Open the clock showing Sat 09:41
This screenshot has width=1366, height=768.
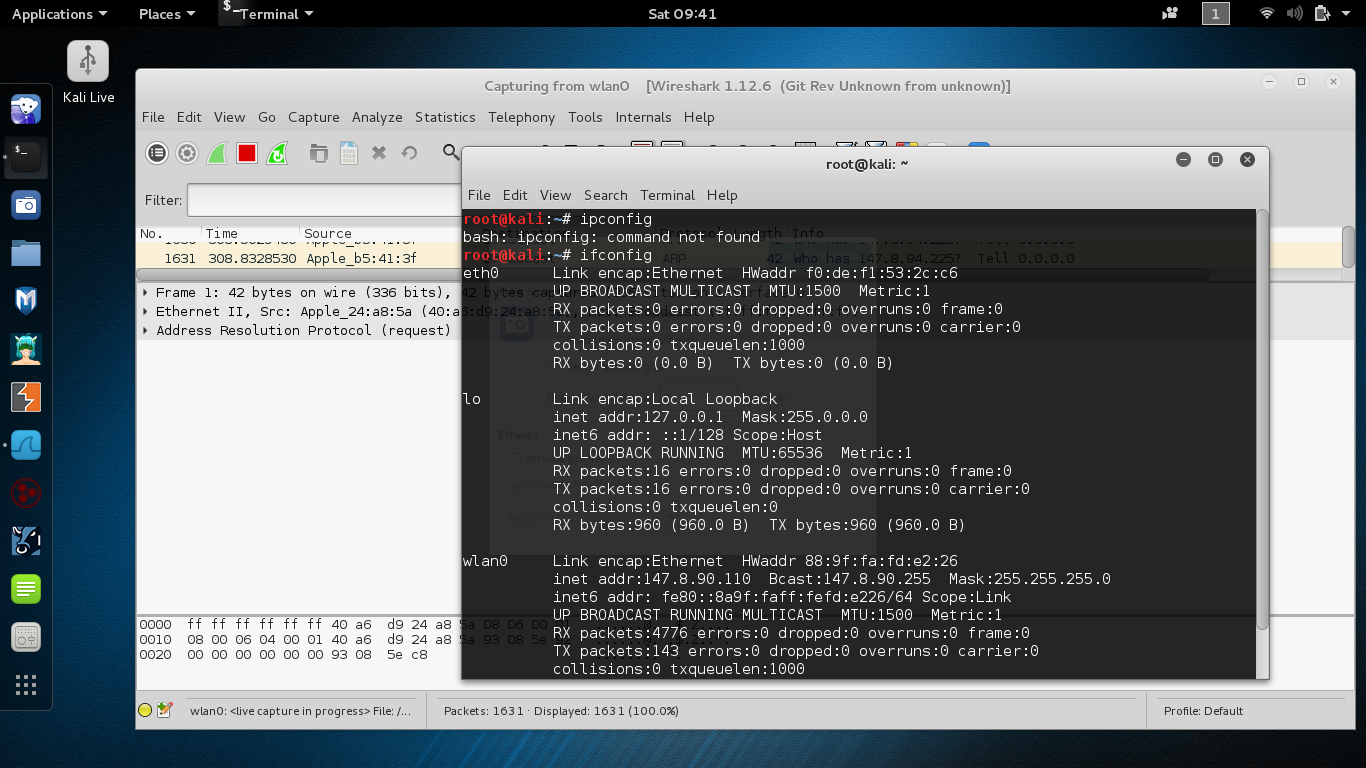click(x=682, y=14)
